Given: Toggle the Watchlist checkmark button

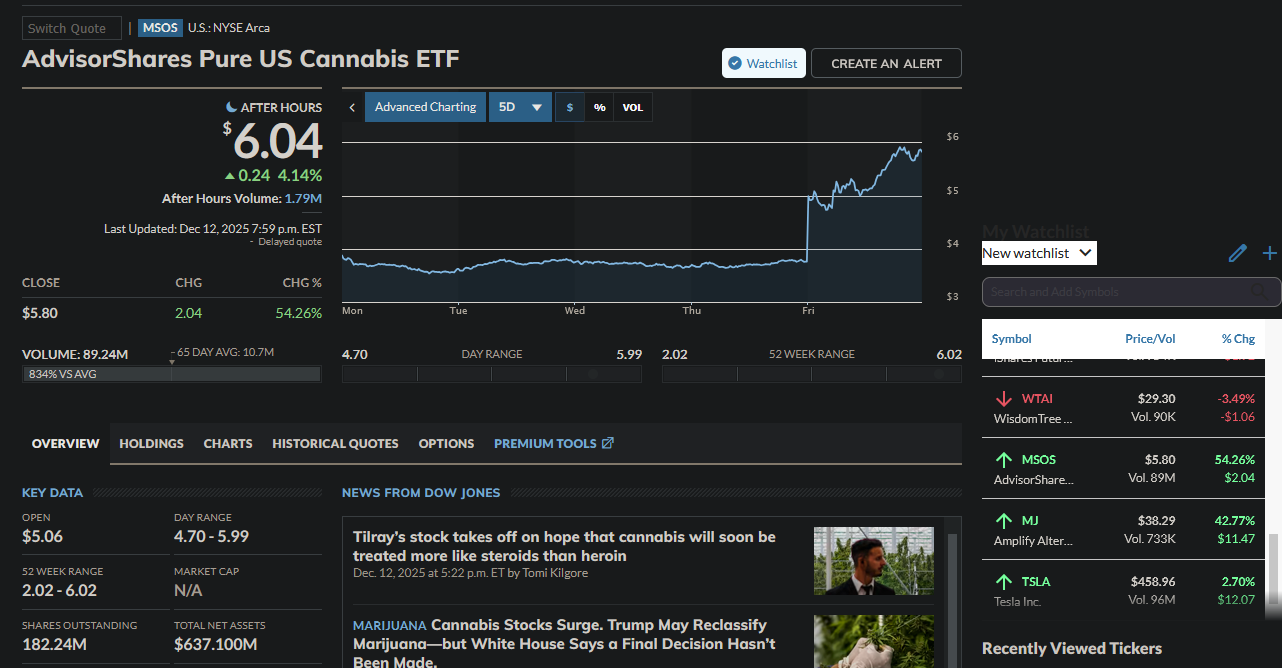Looking at the screenshot, I should (764, 63).
